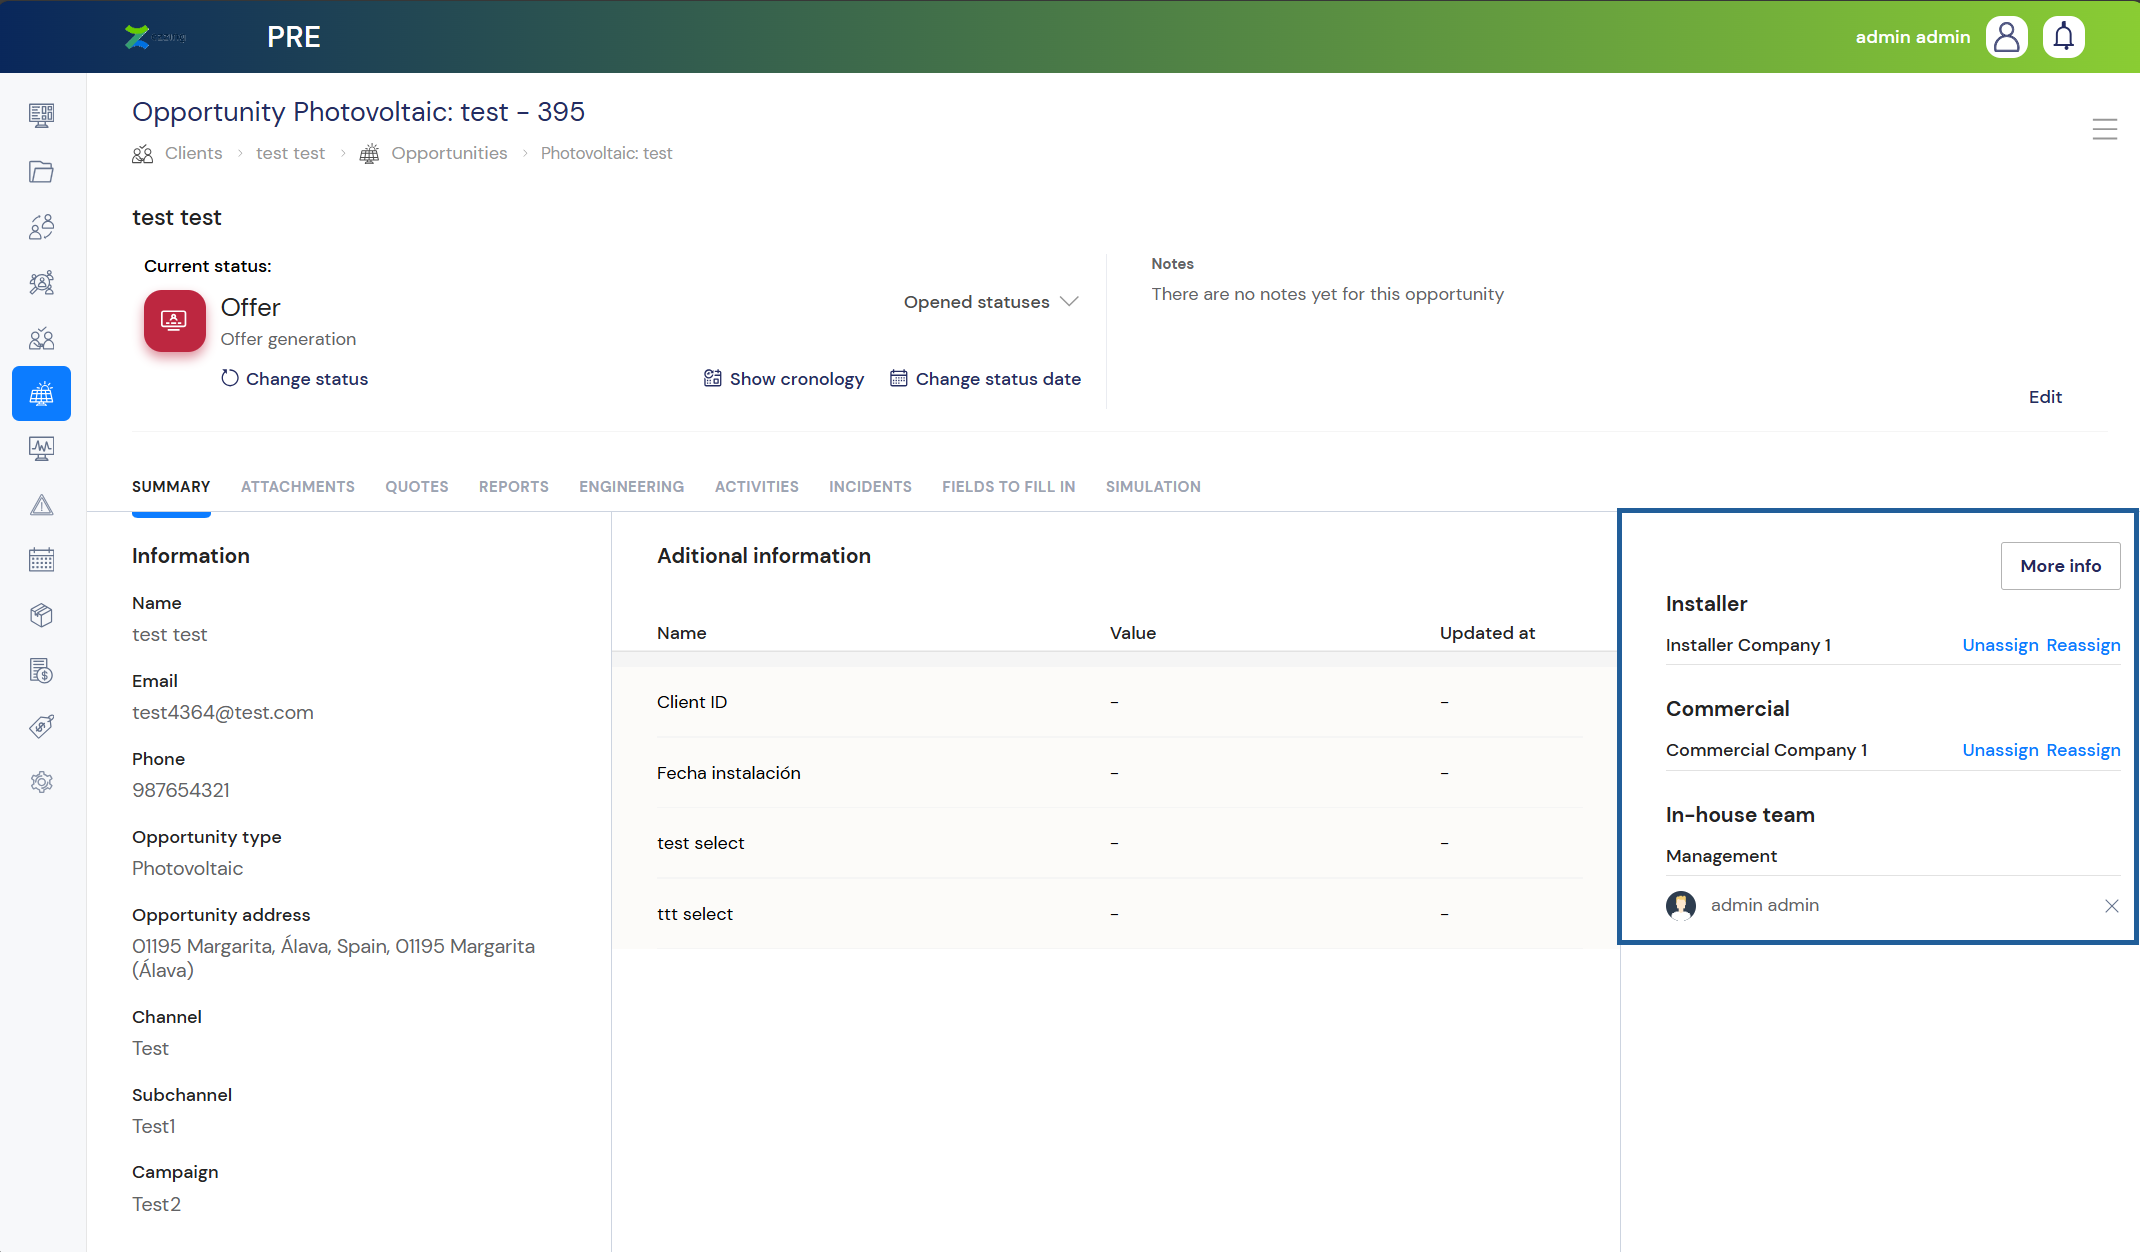Click the Clients breadcrumb link
Viewport: 2140px width, 1252px height.
coord(194,153)
